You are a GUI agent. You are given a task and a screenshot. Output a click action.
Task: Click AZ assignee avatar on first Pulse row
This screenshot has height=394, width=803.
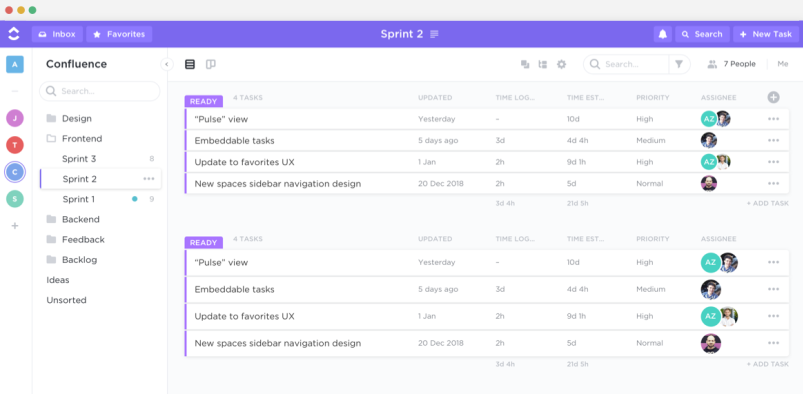(709, 119)
